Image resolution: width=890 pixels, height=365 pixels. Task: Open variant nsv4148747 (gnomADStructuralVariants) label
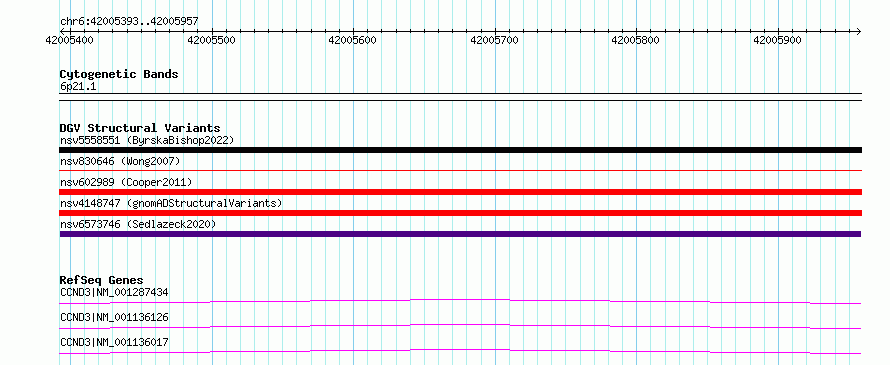(171, 203)
